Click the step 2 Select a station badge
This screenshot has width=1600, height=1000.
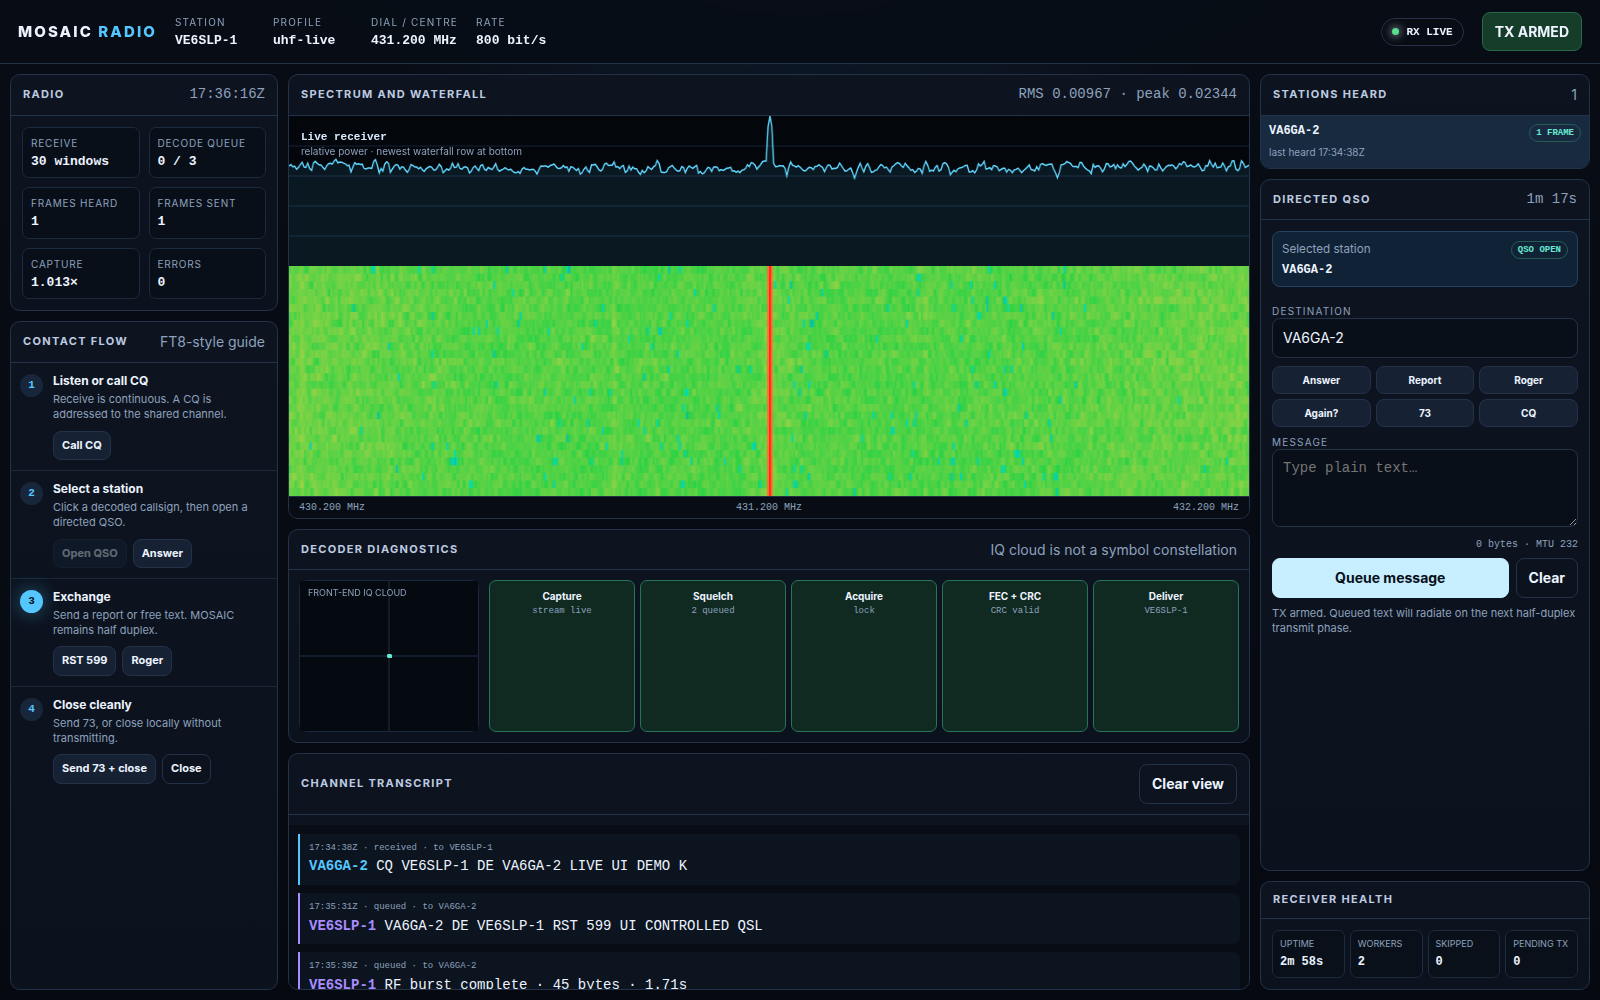(x=31, y=492)
